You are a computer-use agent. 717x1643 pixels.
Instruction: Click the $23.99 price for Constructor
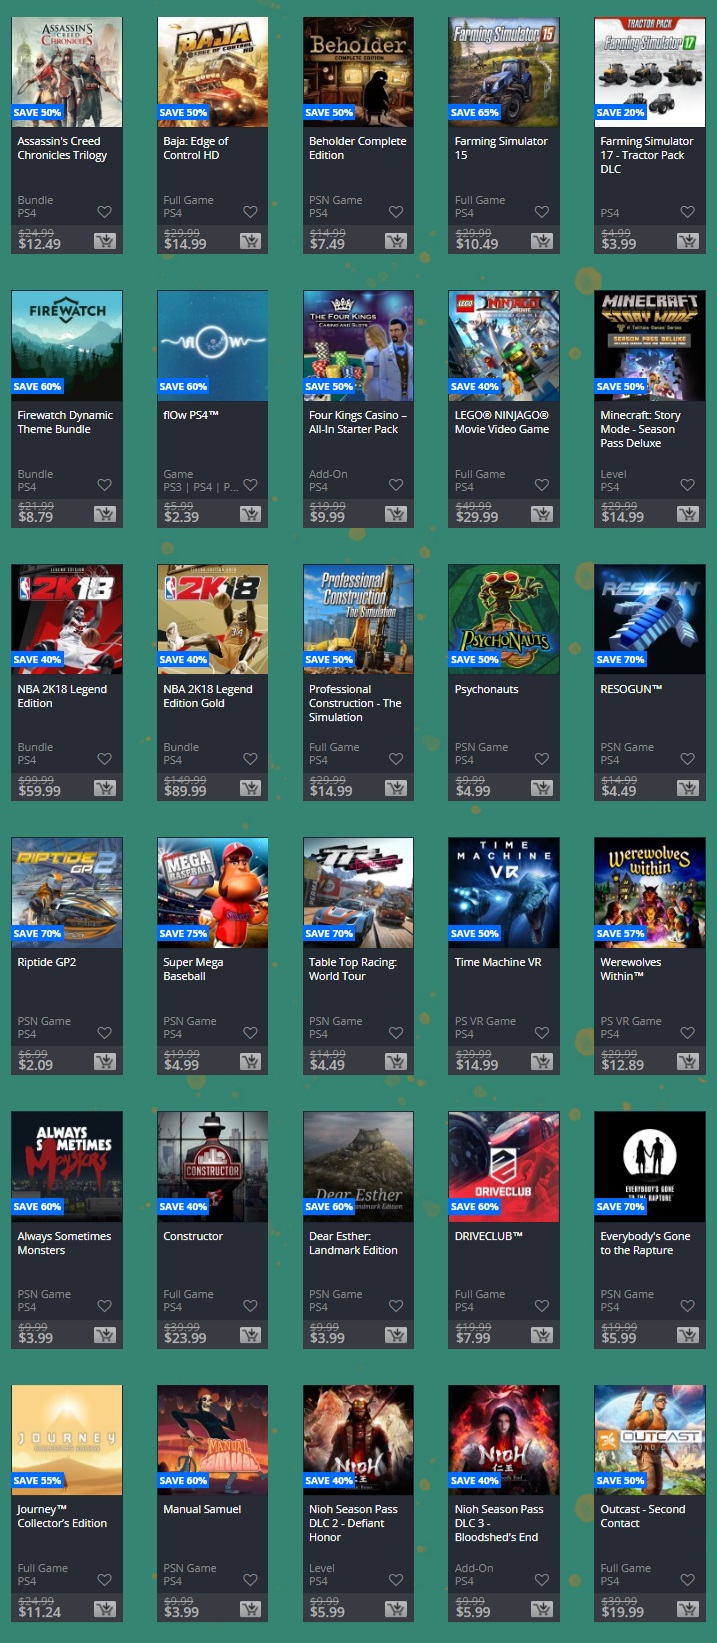[x=185, y=1338]
